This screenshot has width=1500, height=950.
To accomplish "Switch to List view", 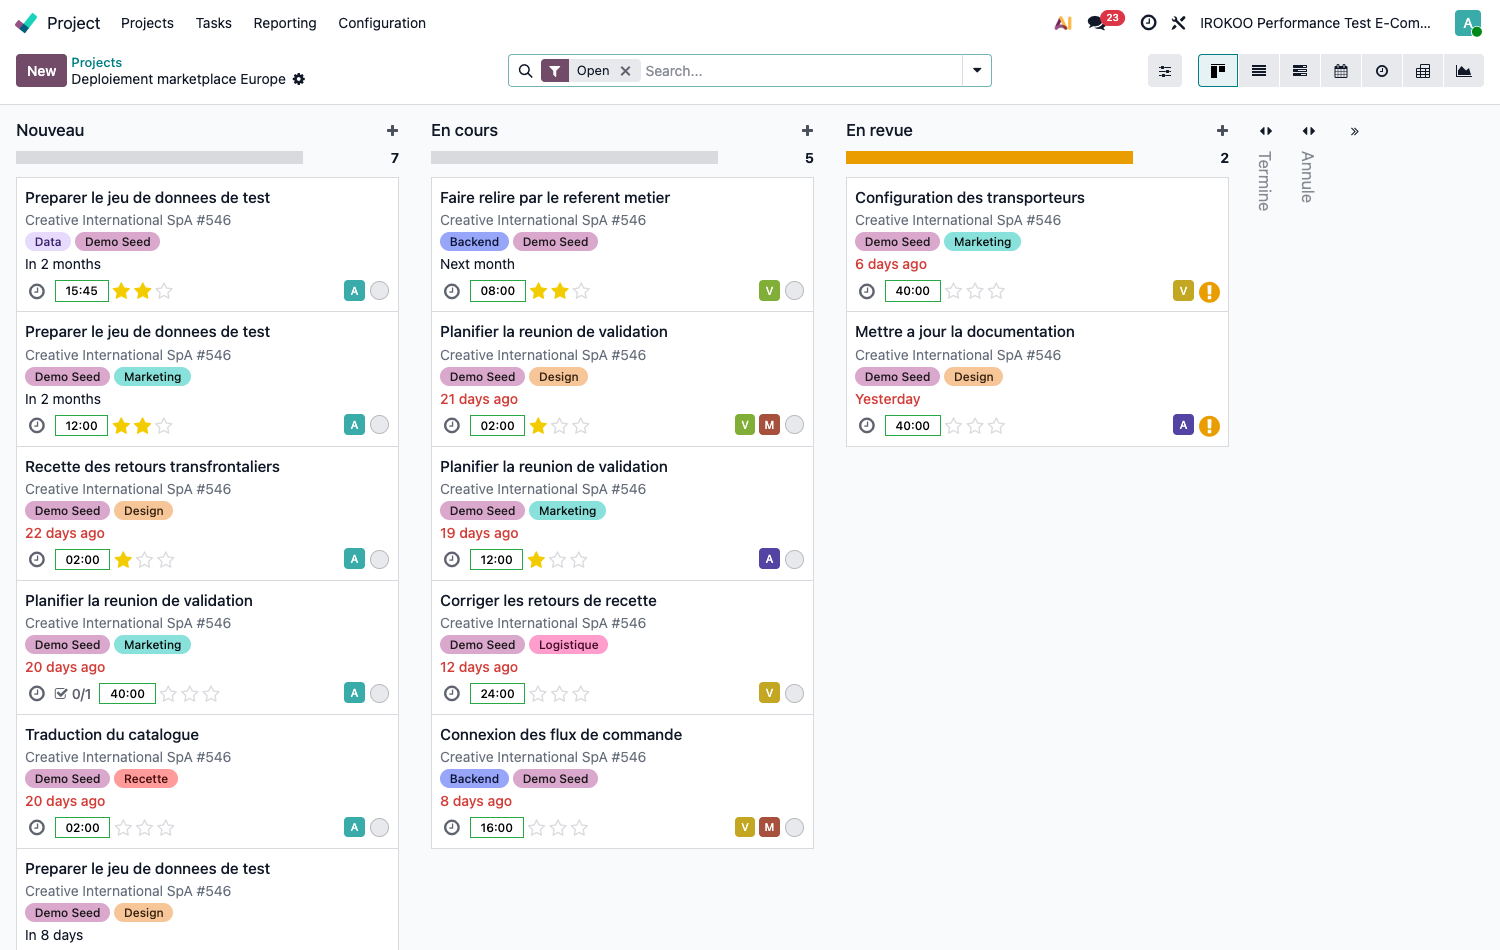I will [x=1259, y=71].
